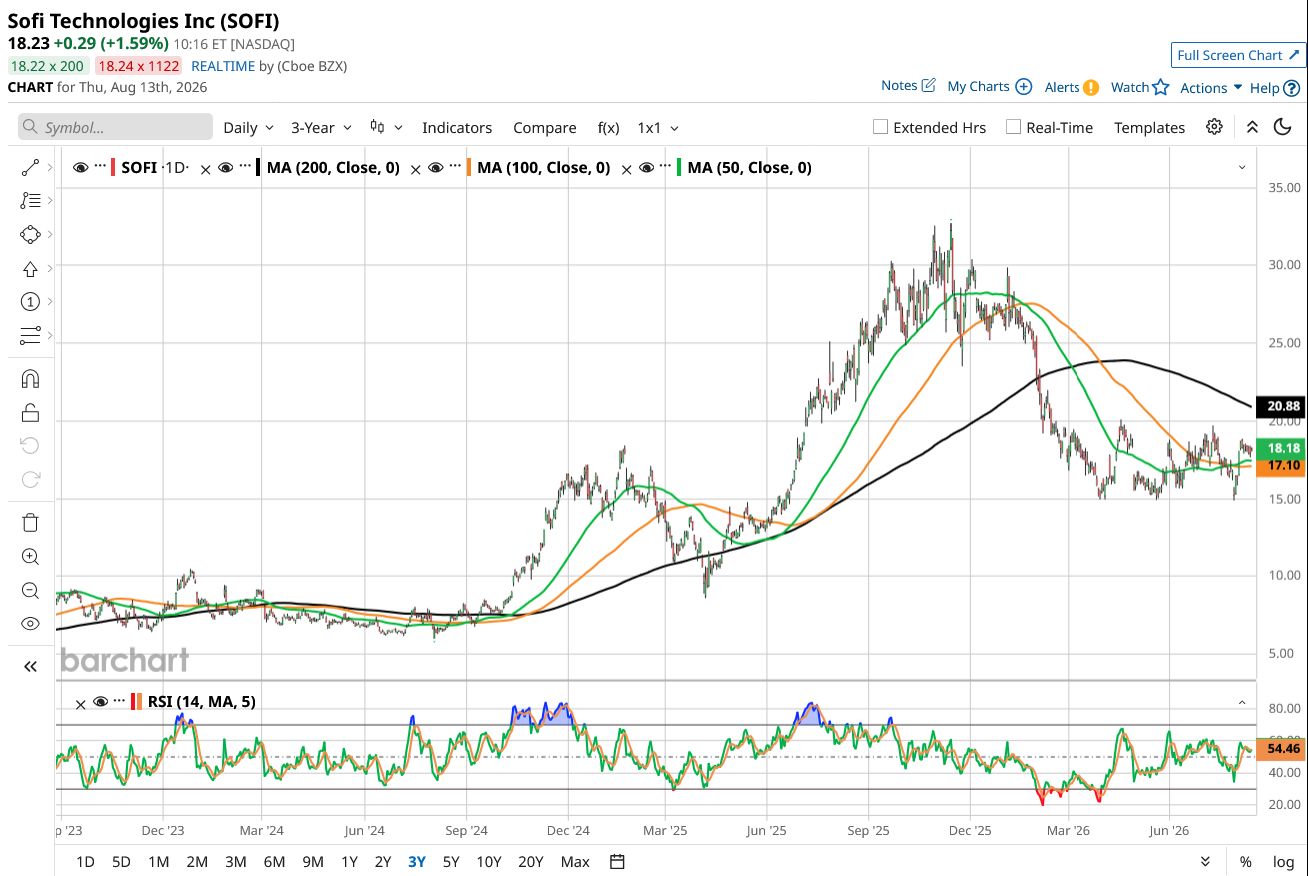Focus the Symbol search field

point(115,127)
